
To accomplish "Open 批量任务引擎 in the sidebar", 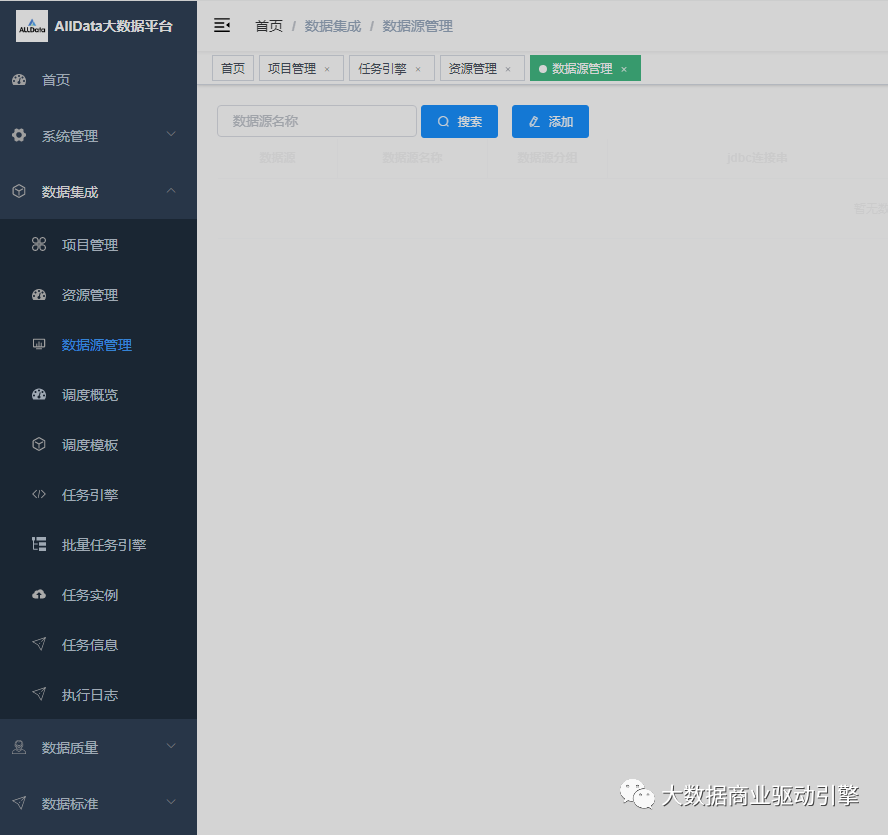I will 103,545.
